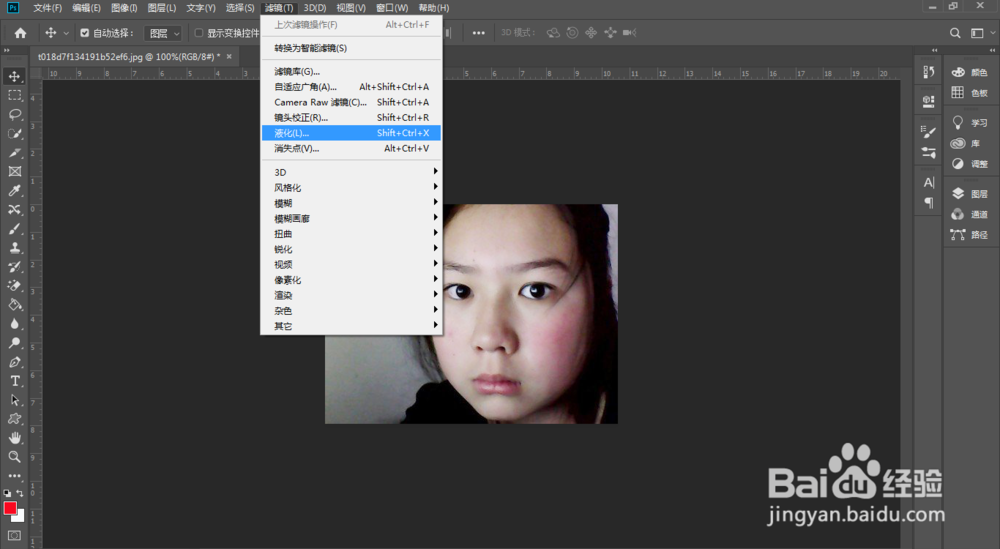1000x549 pixels.
Task: Reset the default foreground and background colors
Action: pos(7,494)
